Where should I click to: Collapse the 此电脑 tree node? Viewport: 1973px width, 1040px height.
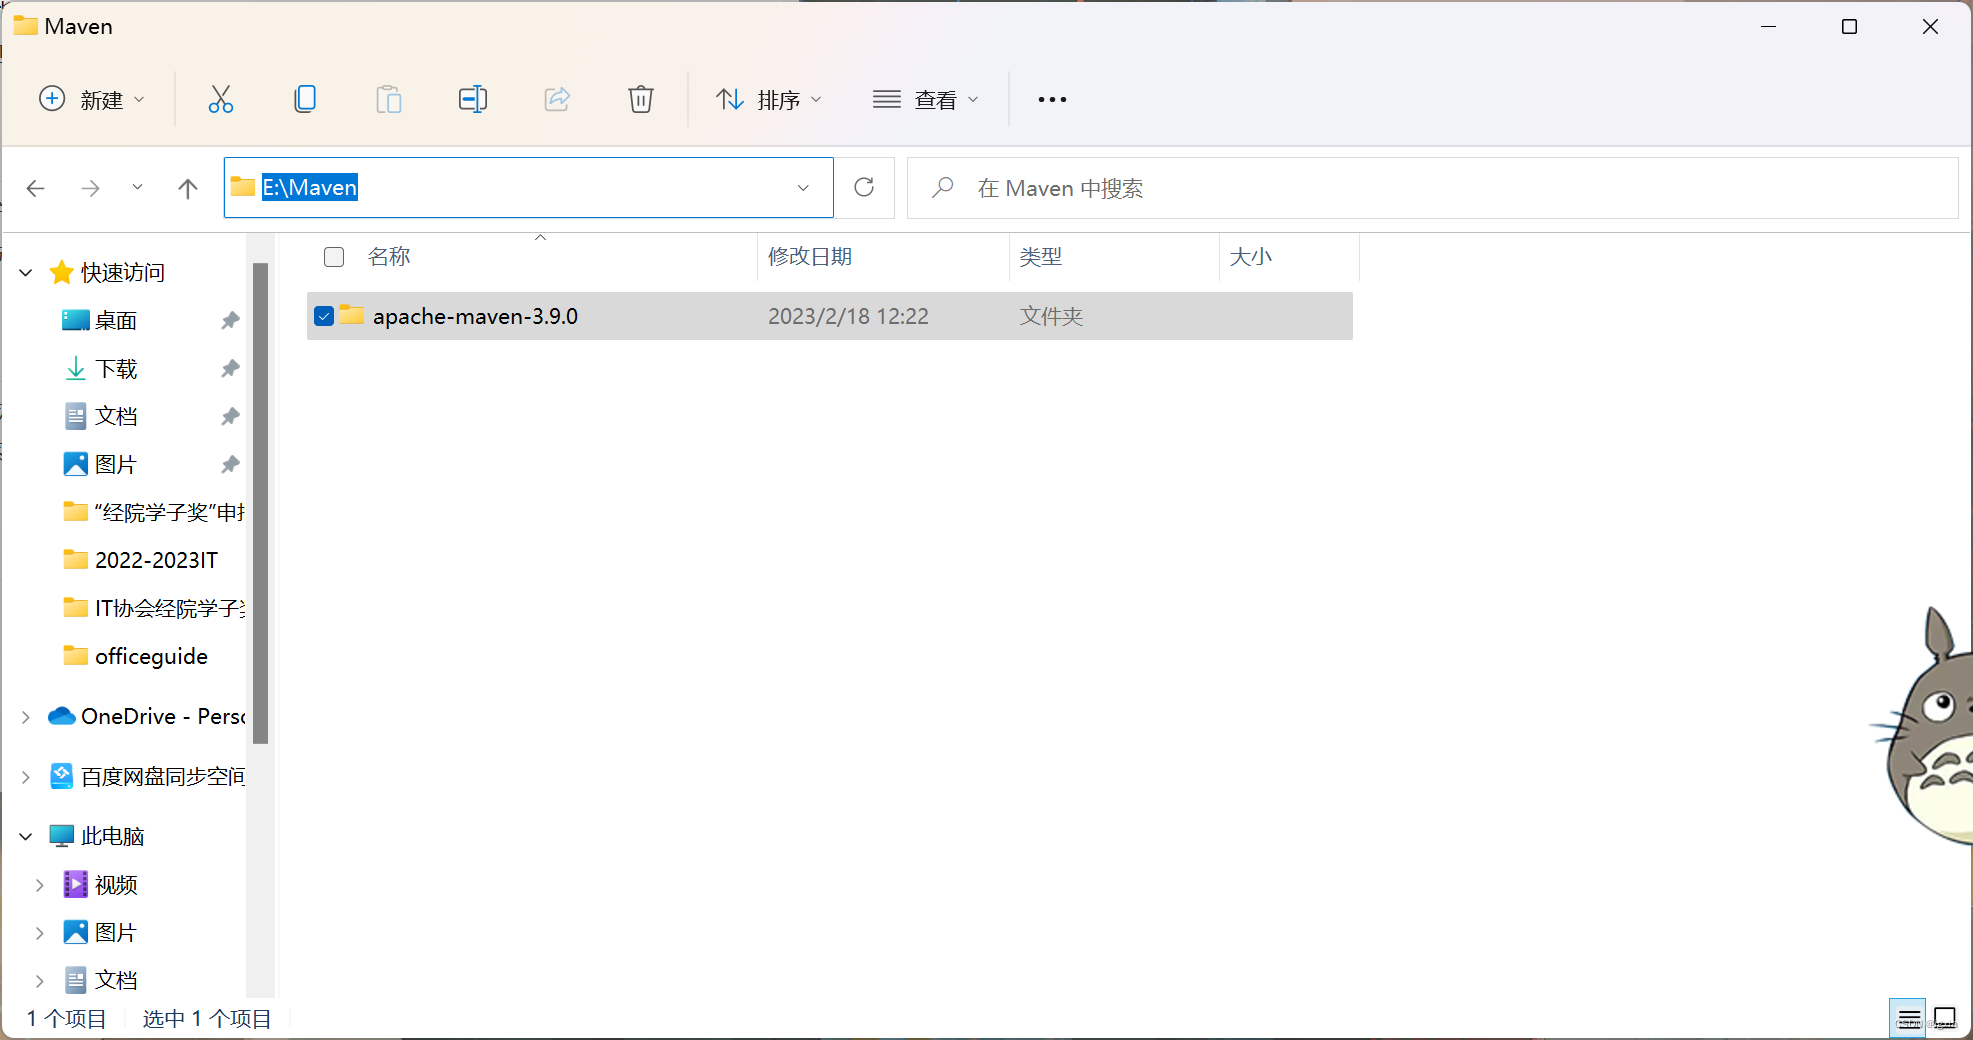click(26, 836)
